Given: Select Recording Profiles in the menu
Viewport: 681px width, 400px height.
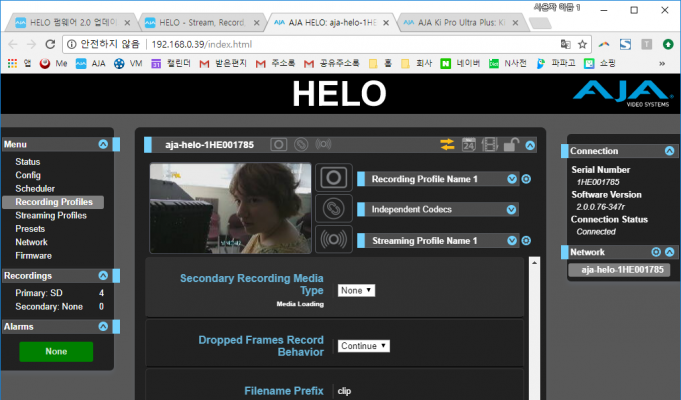Looking at the screenshot, I should [54, 202].
